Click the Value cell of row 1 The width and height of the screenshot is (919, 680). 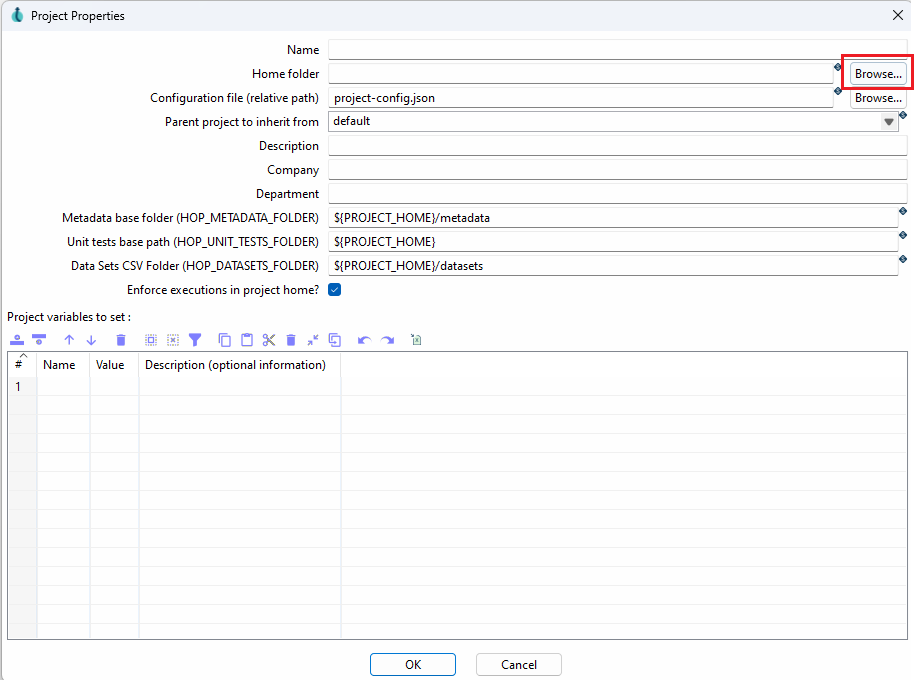pyautogui.click(x=114, y=386)
